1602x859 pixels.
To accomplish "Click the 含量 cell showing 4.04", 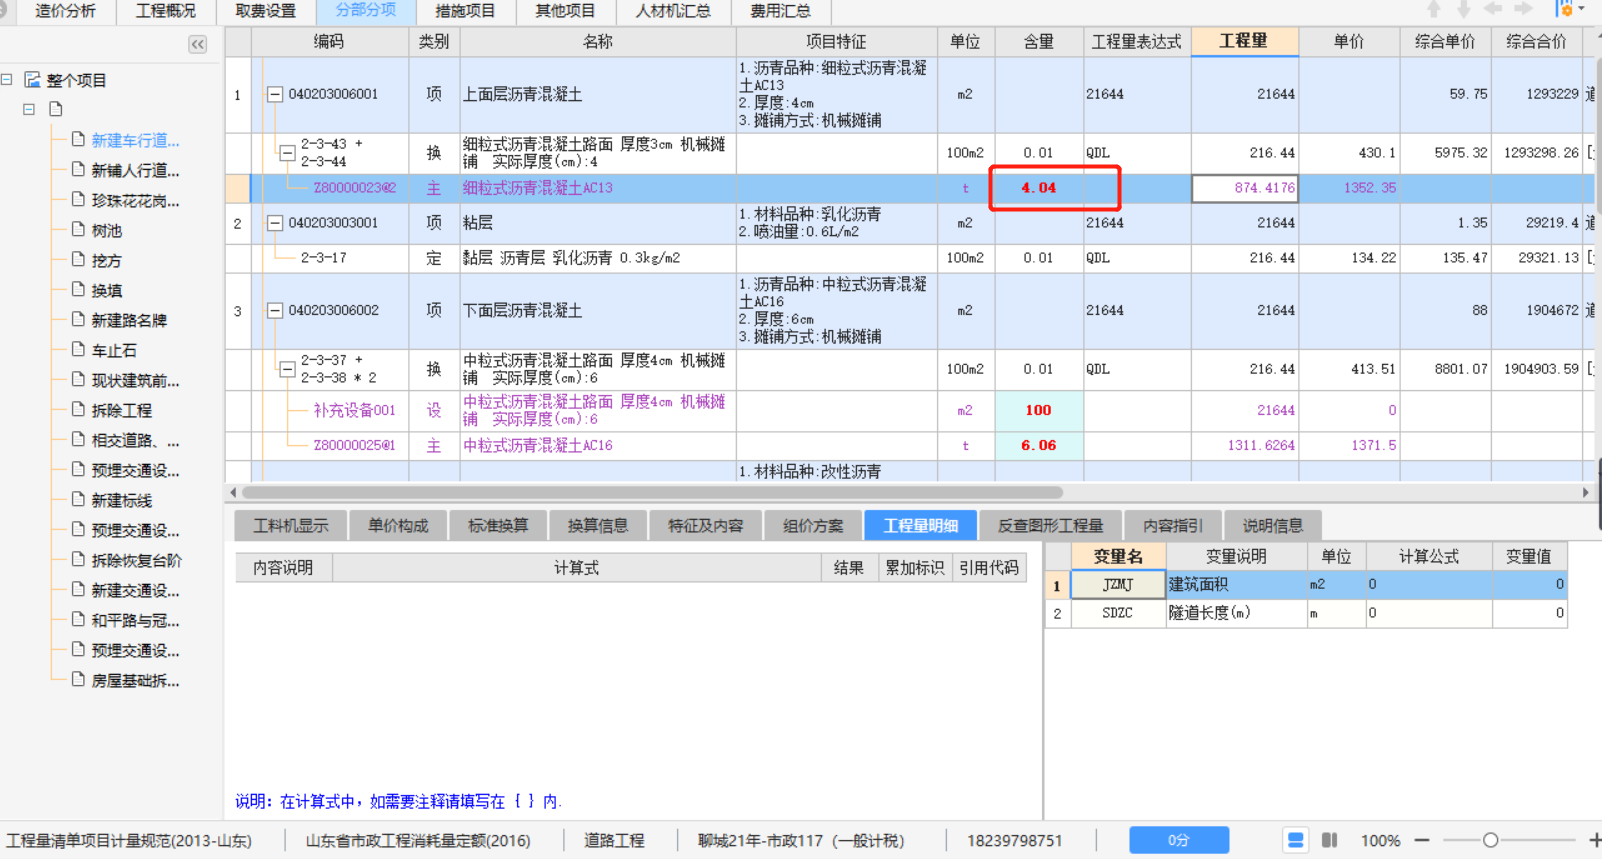I will point(1039,188).
